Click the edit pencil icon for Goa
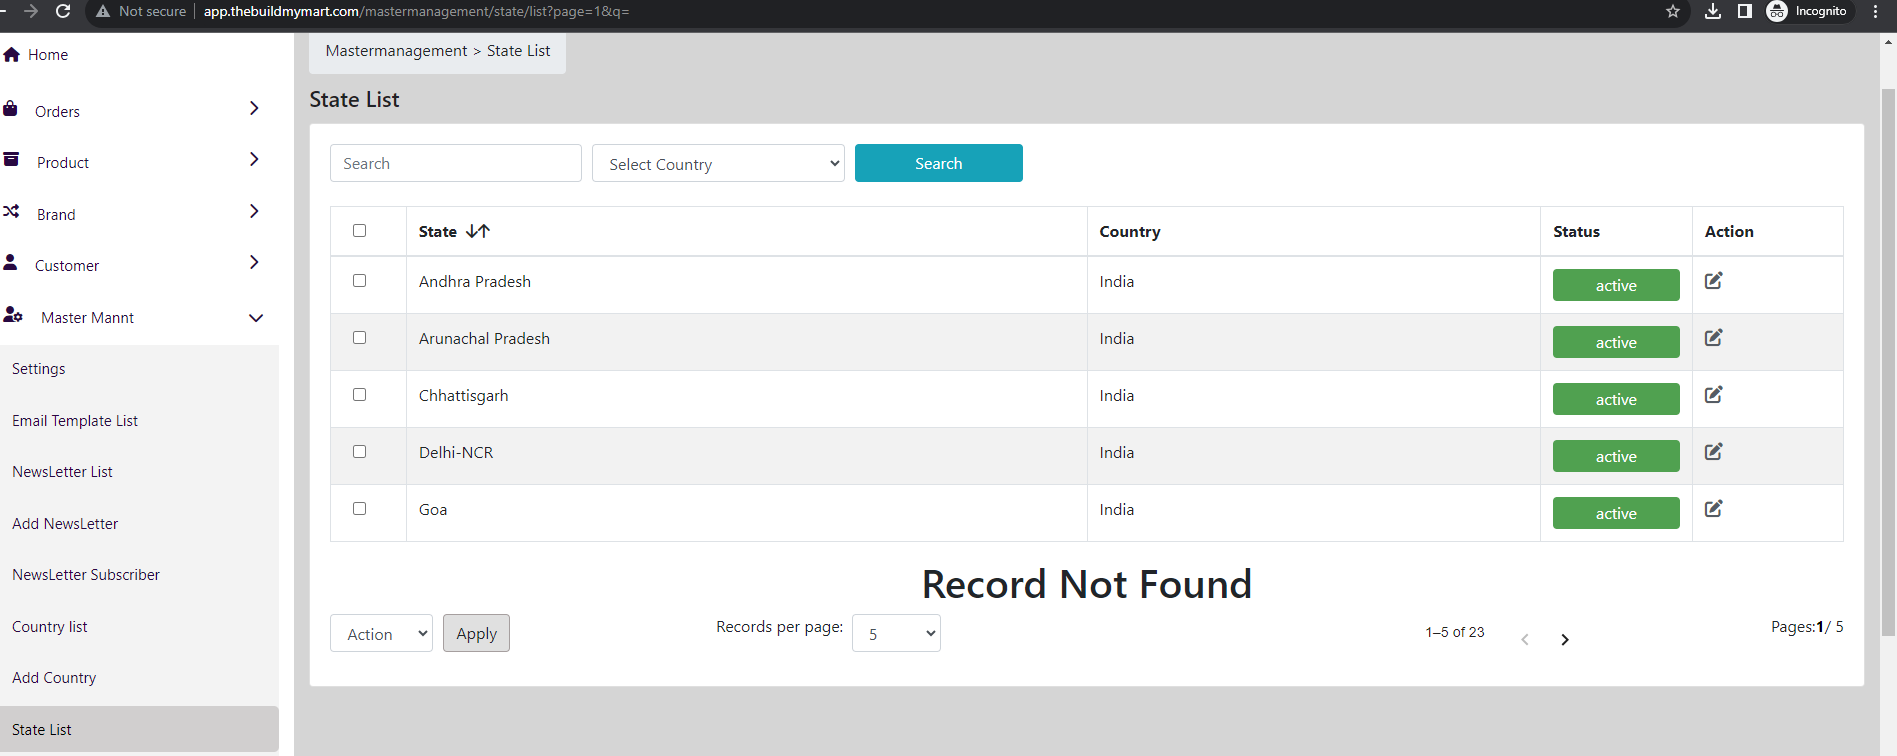 point(1713,509)
